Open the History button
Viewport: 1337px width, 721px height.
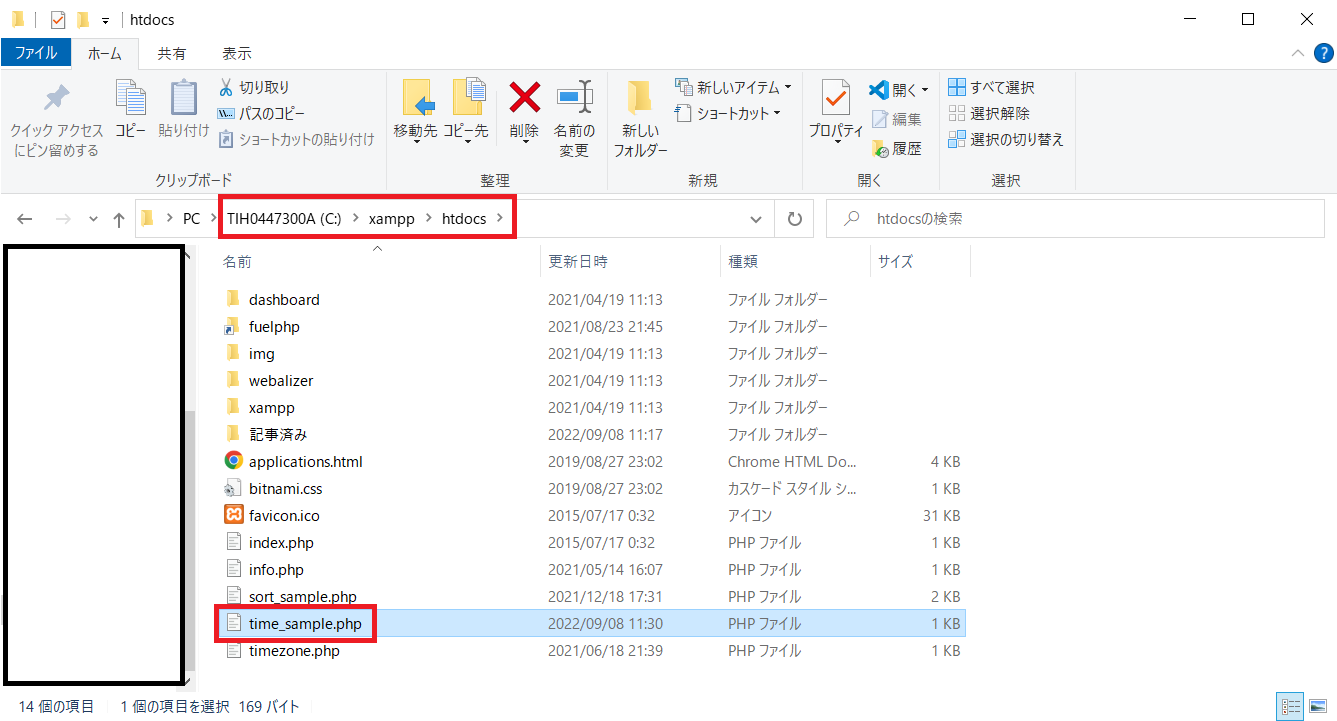click(x=896, y=149)
